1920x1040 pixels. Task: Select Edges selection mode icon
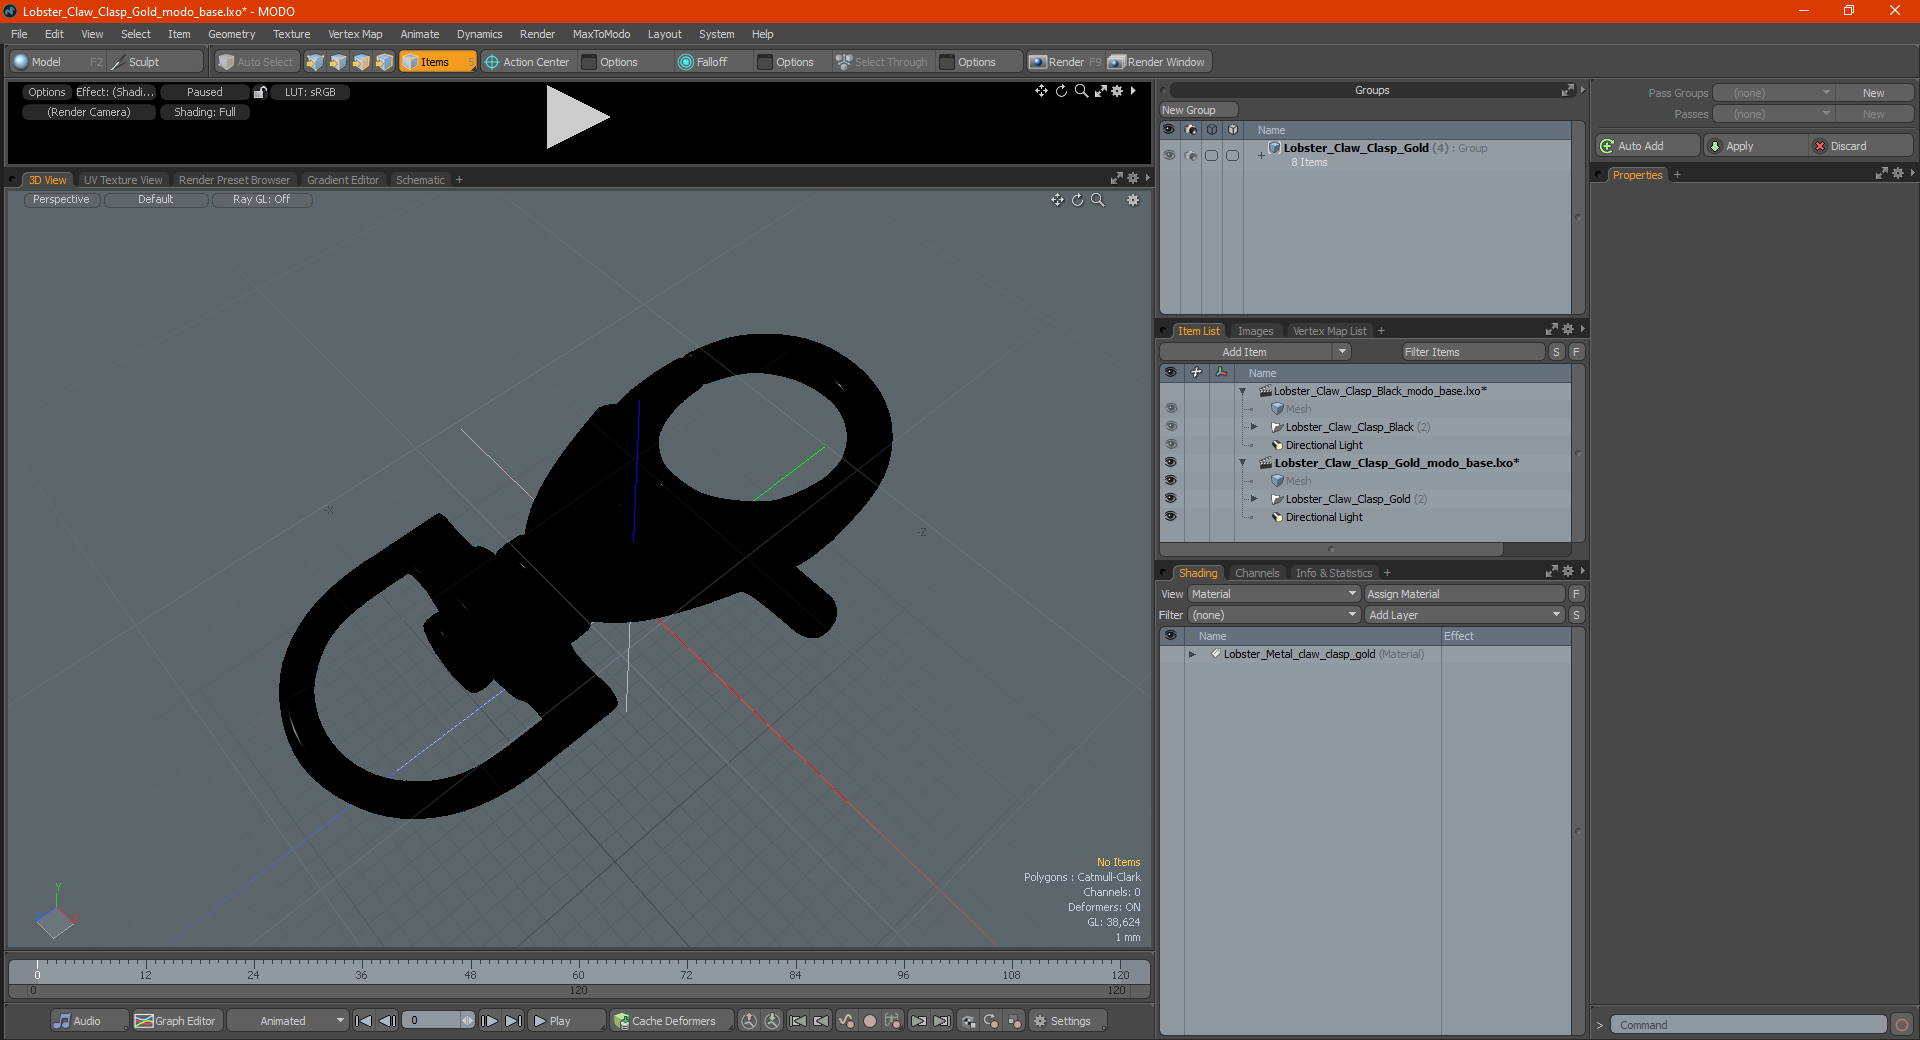pos(338,62)
